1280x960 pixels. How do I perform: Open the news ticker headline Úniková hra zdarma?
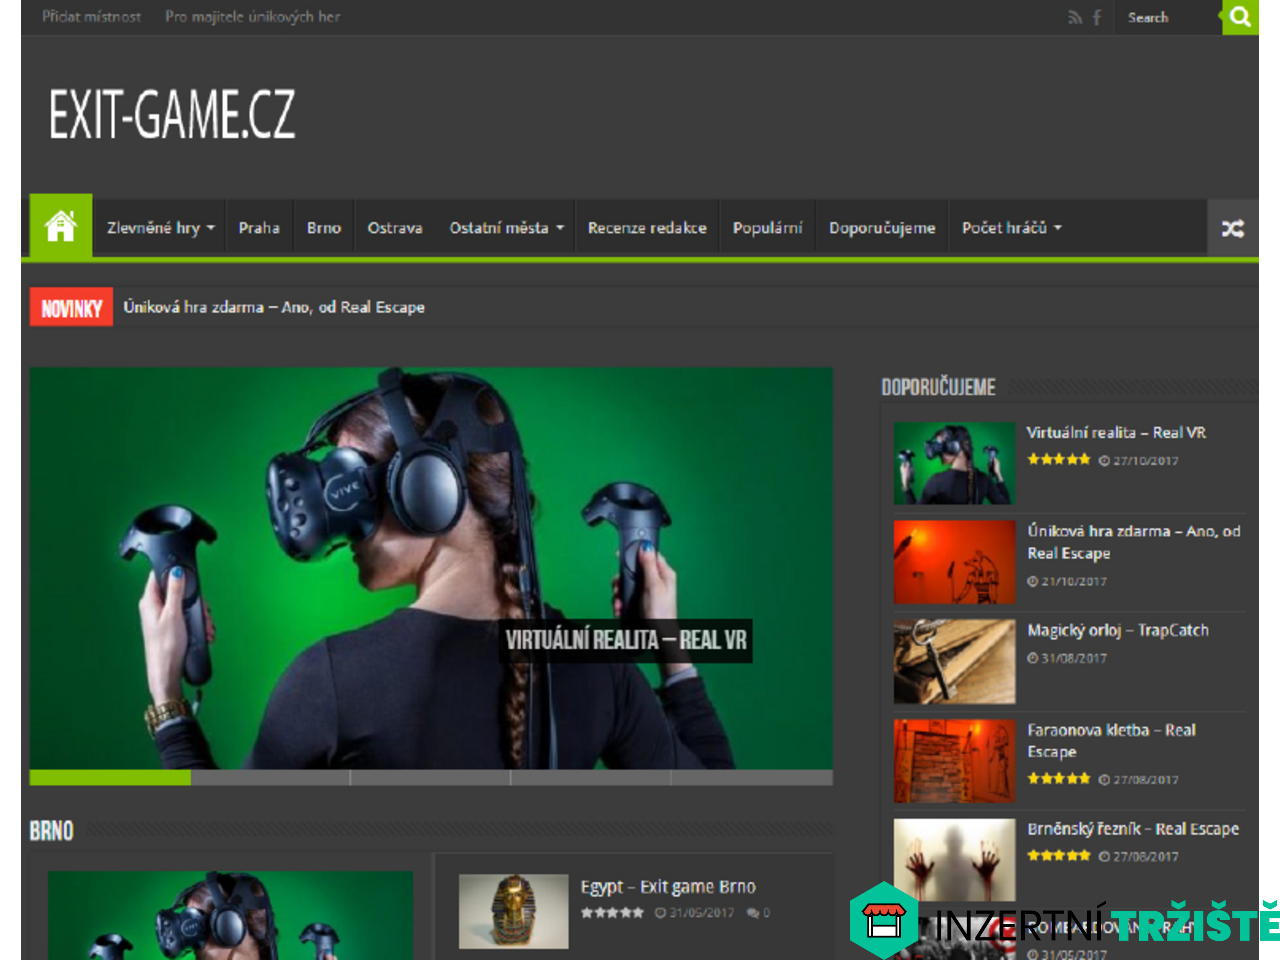[x=274, y=307]
